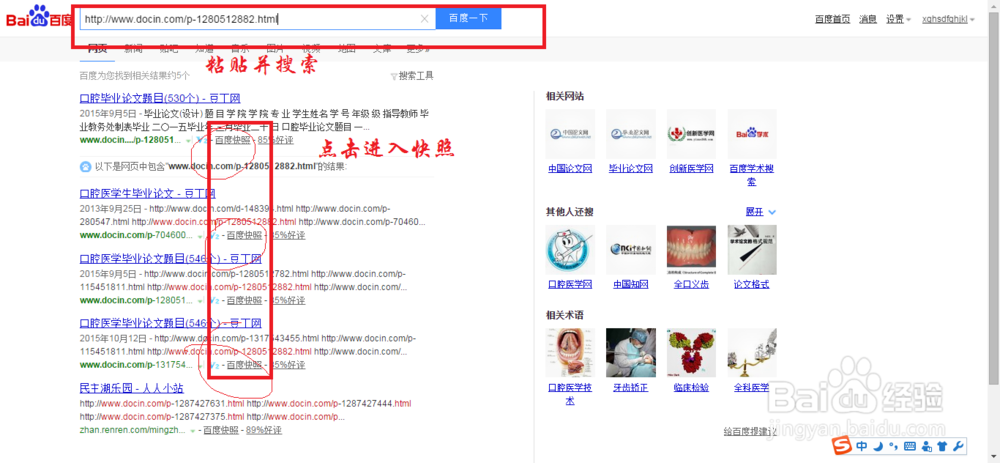The image size is (1000, 463).
Task: Expand the green arrow after www.docin..../p-128051...
Action: tap(190, 140)
